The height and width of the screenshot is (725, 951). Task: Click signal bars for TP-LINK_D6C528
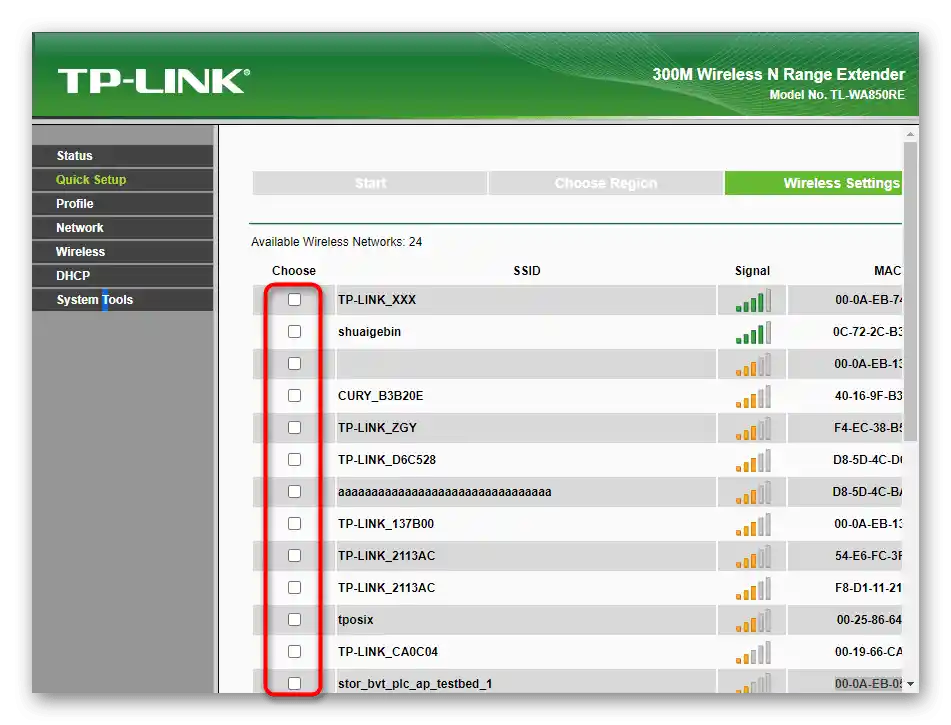[753, 460]
